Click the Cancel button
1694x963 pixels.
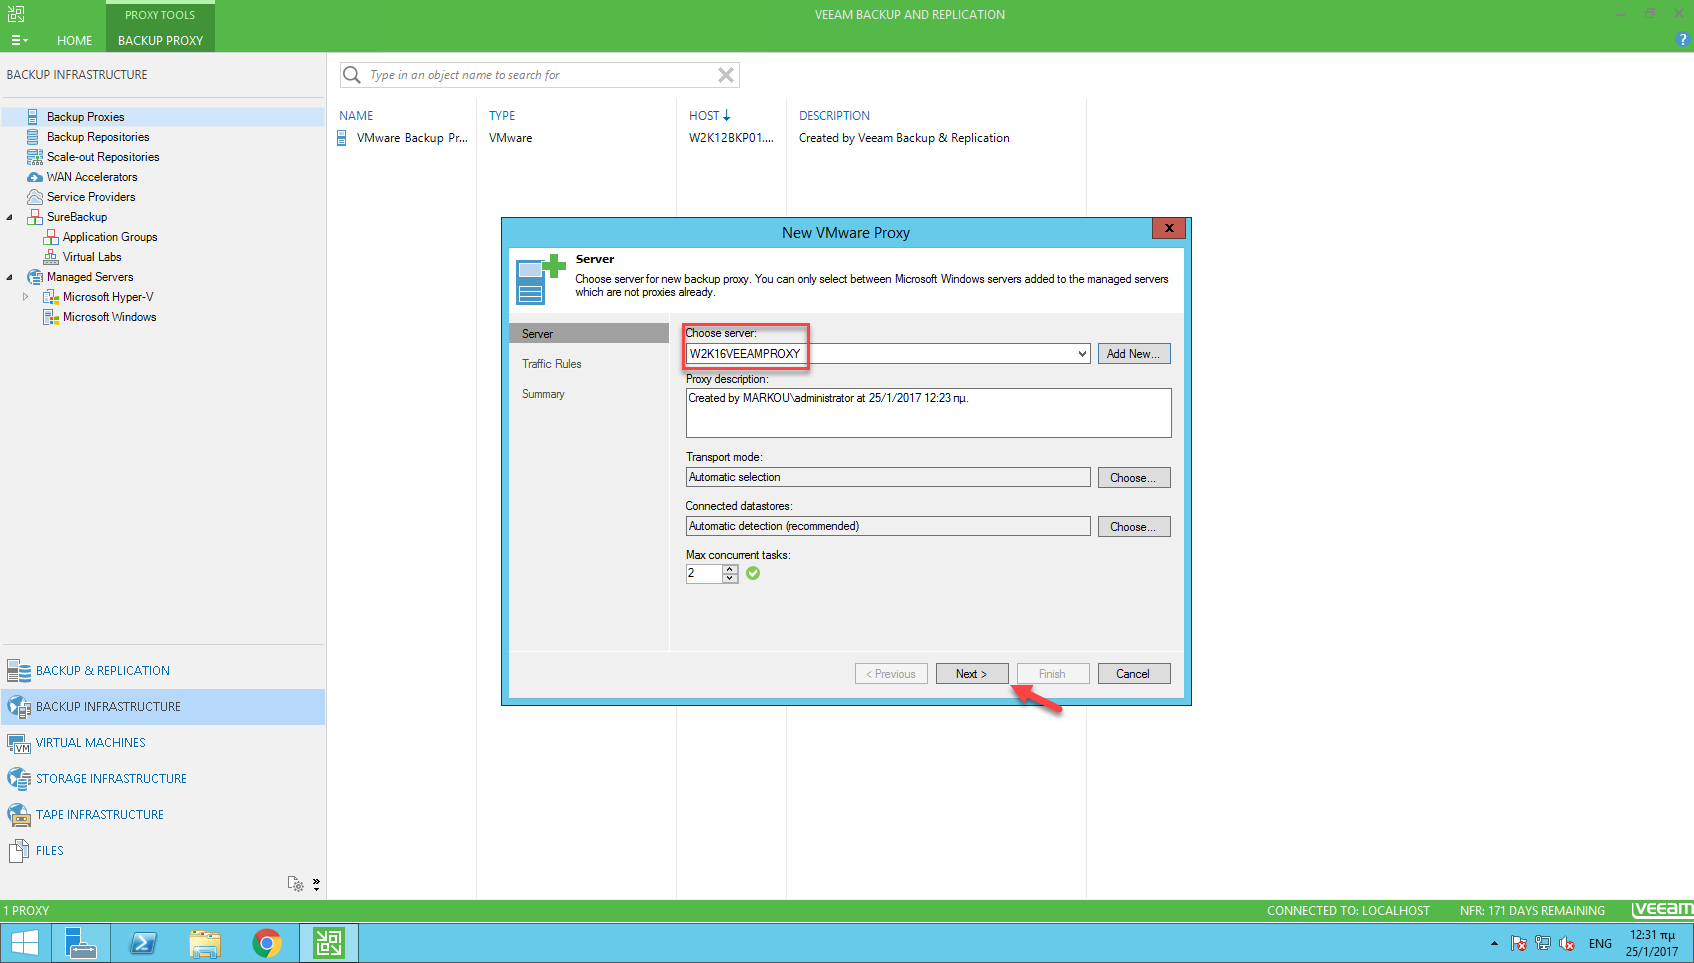tap(1134, 674)
